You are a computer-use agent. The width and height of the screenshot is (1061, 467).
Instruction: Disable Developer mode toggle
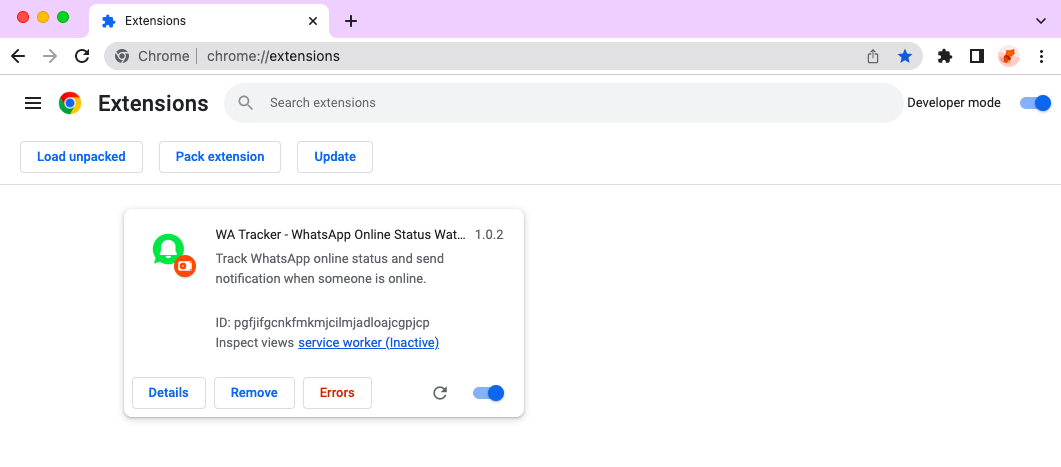point(1035,103)
